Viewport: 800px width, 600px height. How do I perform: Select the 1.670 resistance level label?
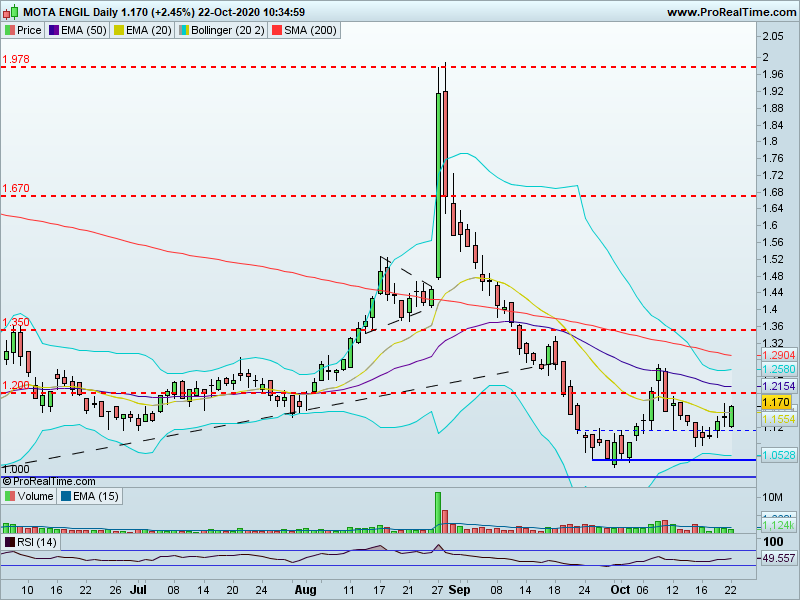(16, 188)
